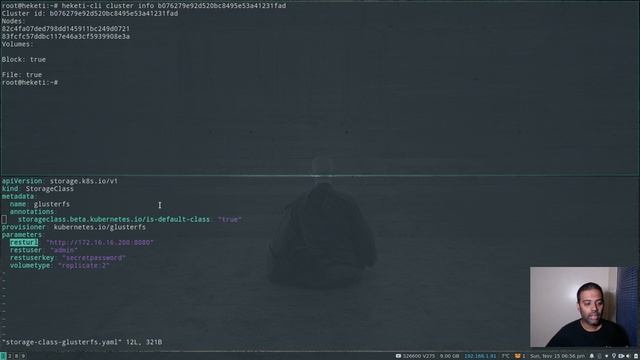The width and height of the screenshot is (640, 360).
Task: Click the notification bell tray icon
Action: pyautogui.click(x=592, y=356)
